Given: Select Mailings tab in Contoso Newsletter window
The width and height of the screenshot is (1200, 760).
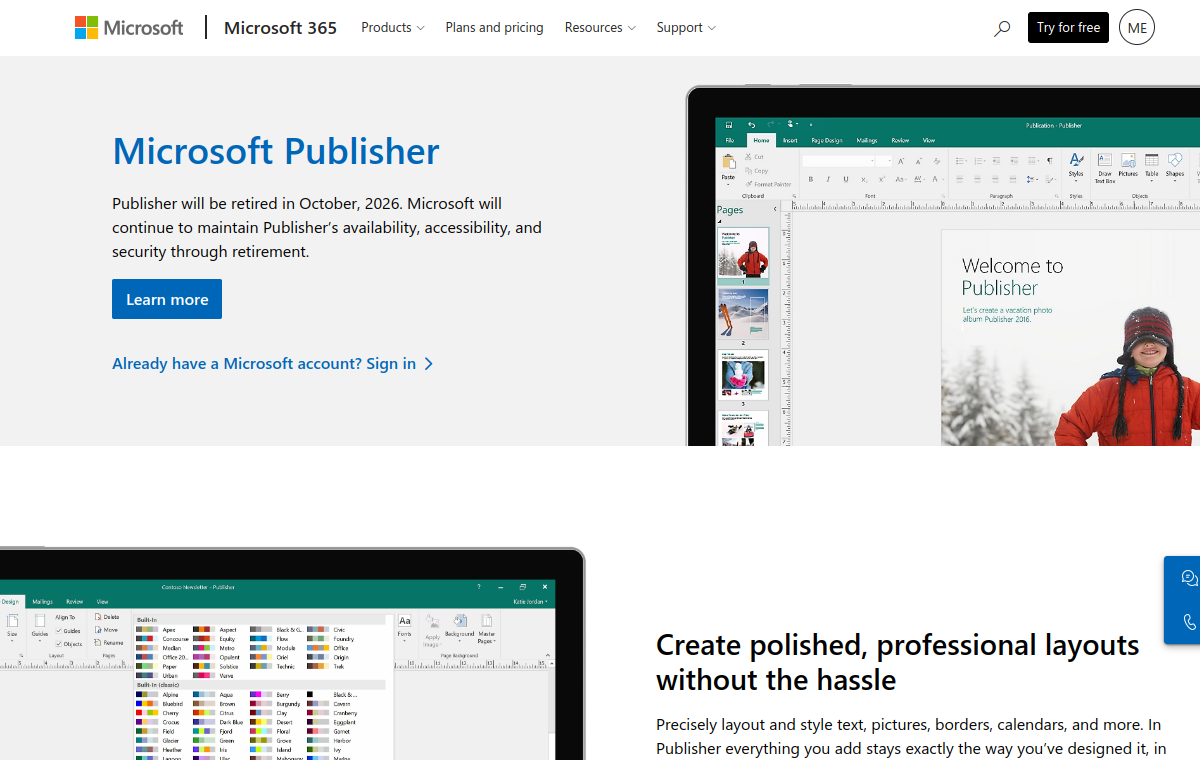Looking at the screenshot, I should [x=42, y=601].
